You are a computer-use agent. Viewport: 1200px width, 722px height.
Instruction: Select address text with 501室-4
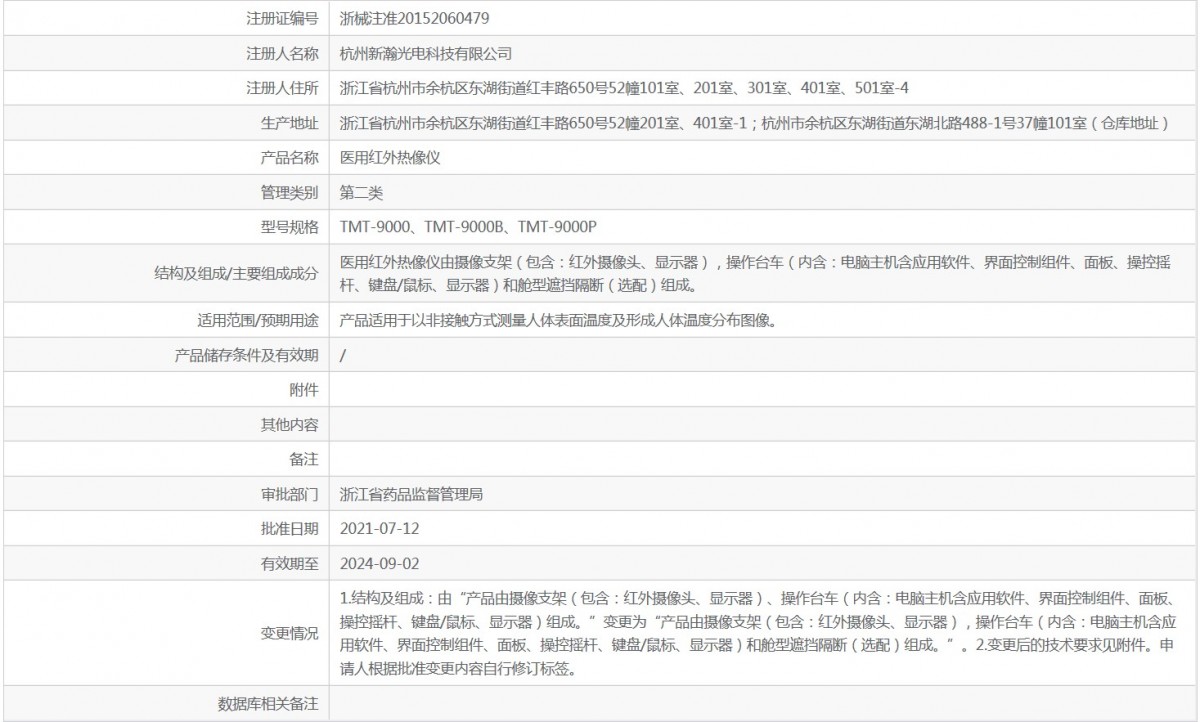point(624,89)
